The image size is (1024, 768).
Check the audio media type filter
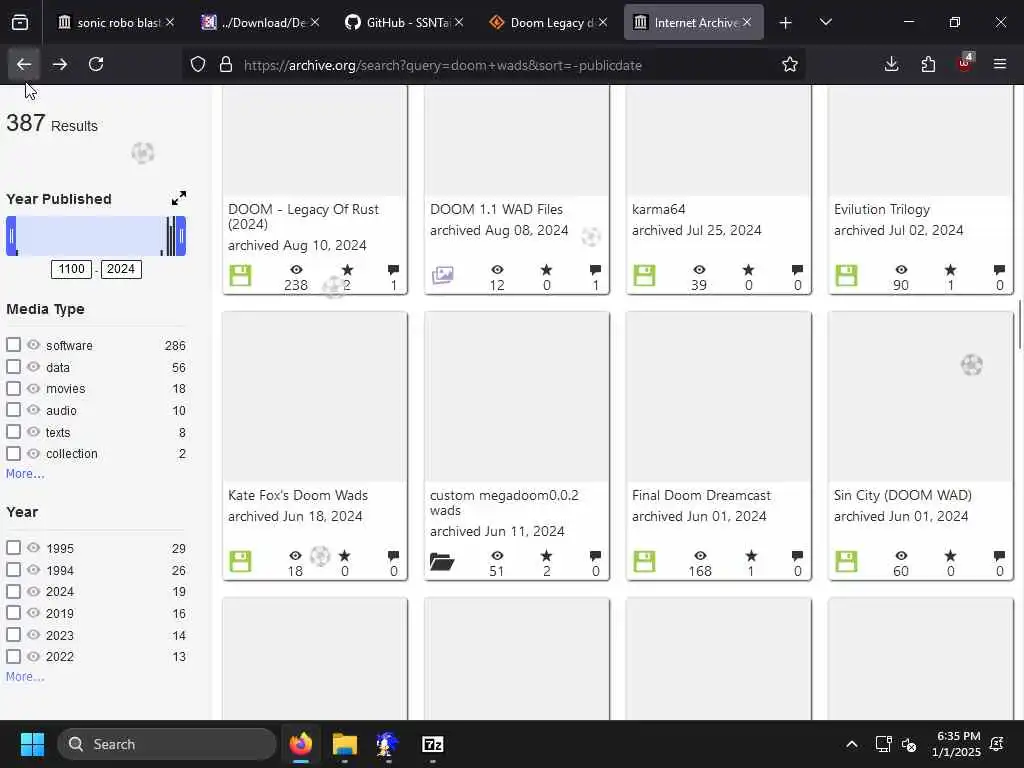(13, 409)
